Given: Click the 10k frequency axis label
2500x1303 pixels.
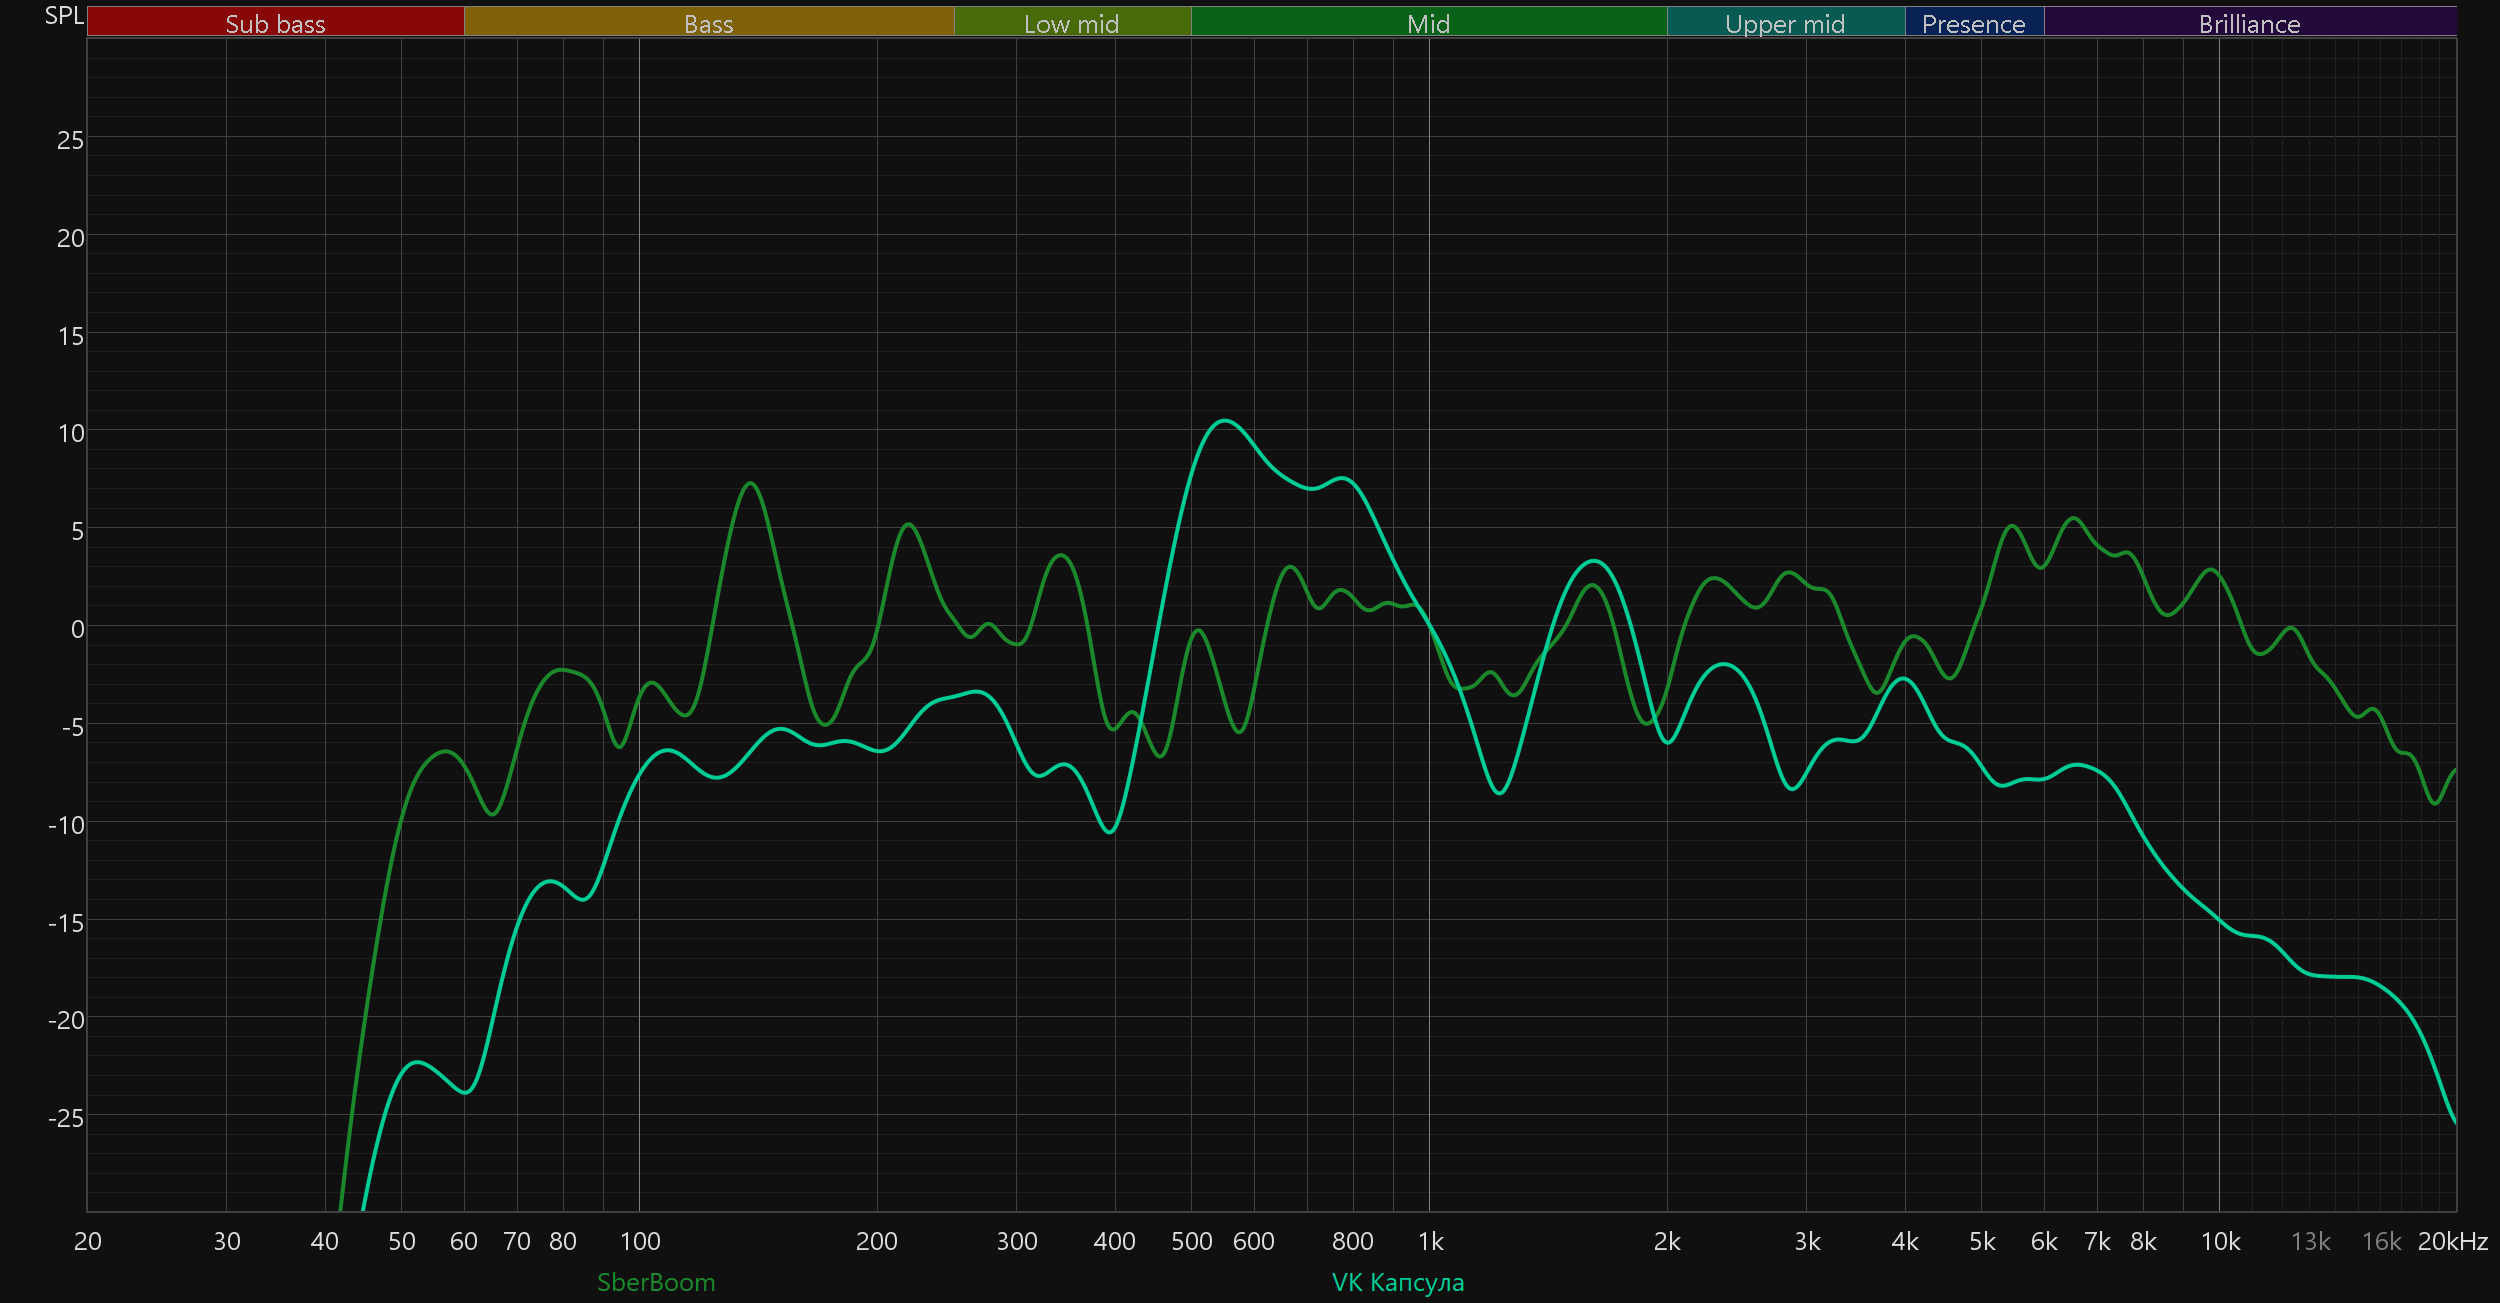Looking at the screenshot, I should pos(2220,1241).
